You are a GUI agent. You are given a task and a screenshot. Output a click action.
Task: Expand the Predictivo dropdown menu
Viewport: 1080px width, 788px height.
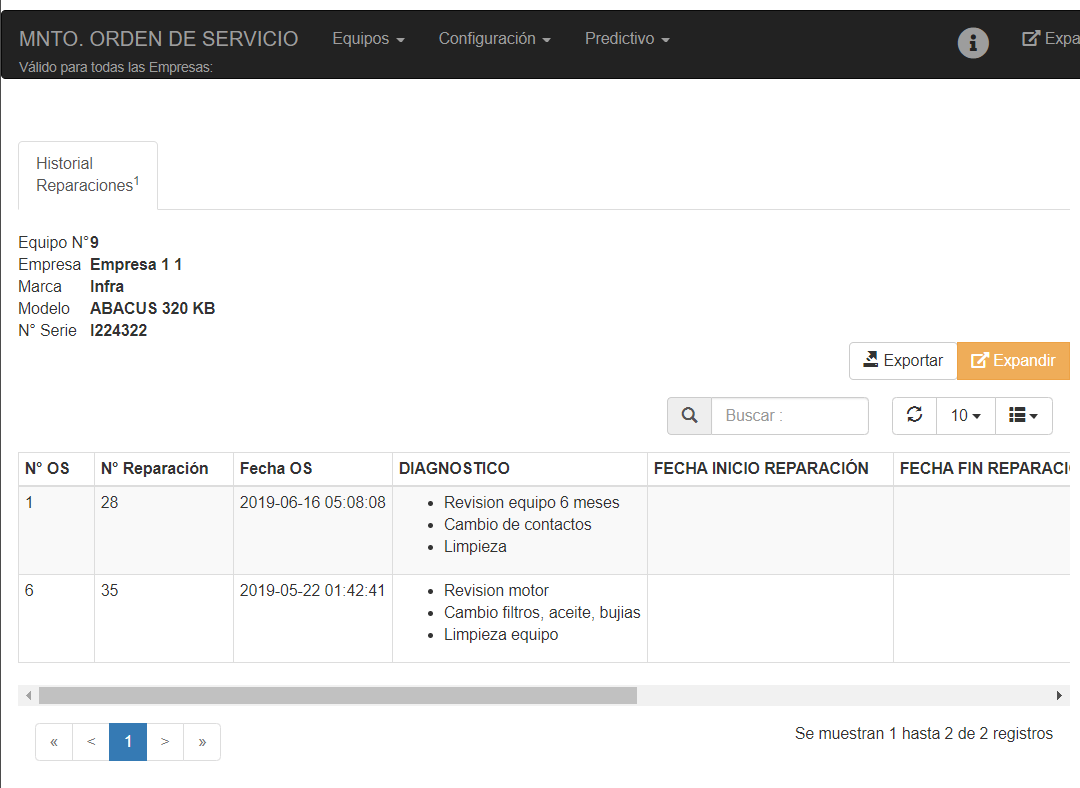[626, 39]
